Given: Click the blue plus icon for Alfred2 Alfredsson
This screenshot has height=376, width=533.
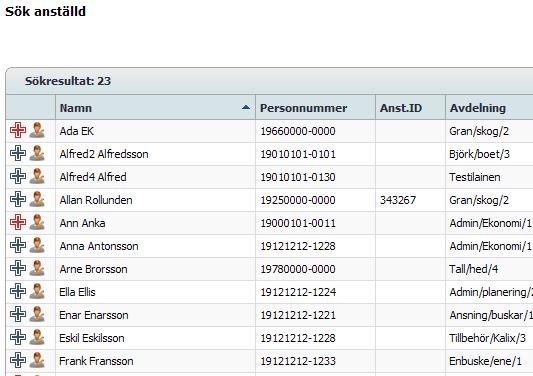Looking at the screenshot, I should pyautogui.click(x=18, y=154).
